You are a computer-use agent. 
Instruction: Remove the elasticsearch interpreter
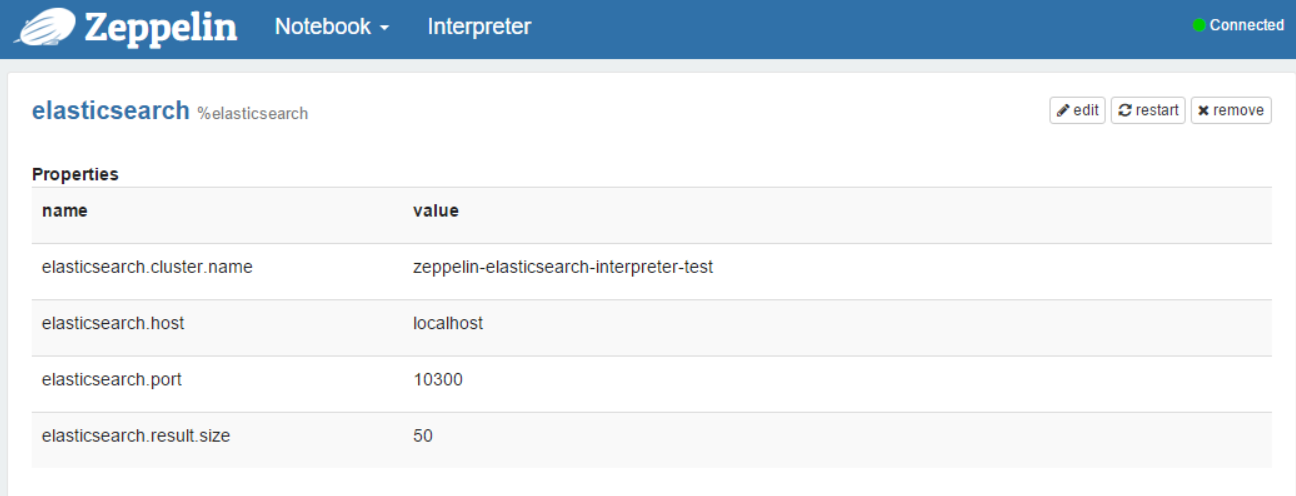[1231, 110]
